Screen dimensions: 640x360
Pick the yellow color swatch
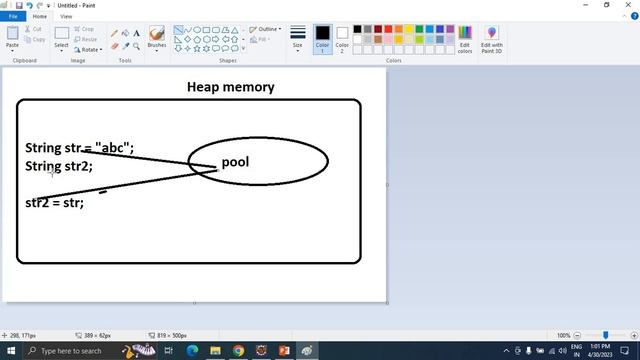(409, 29)
